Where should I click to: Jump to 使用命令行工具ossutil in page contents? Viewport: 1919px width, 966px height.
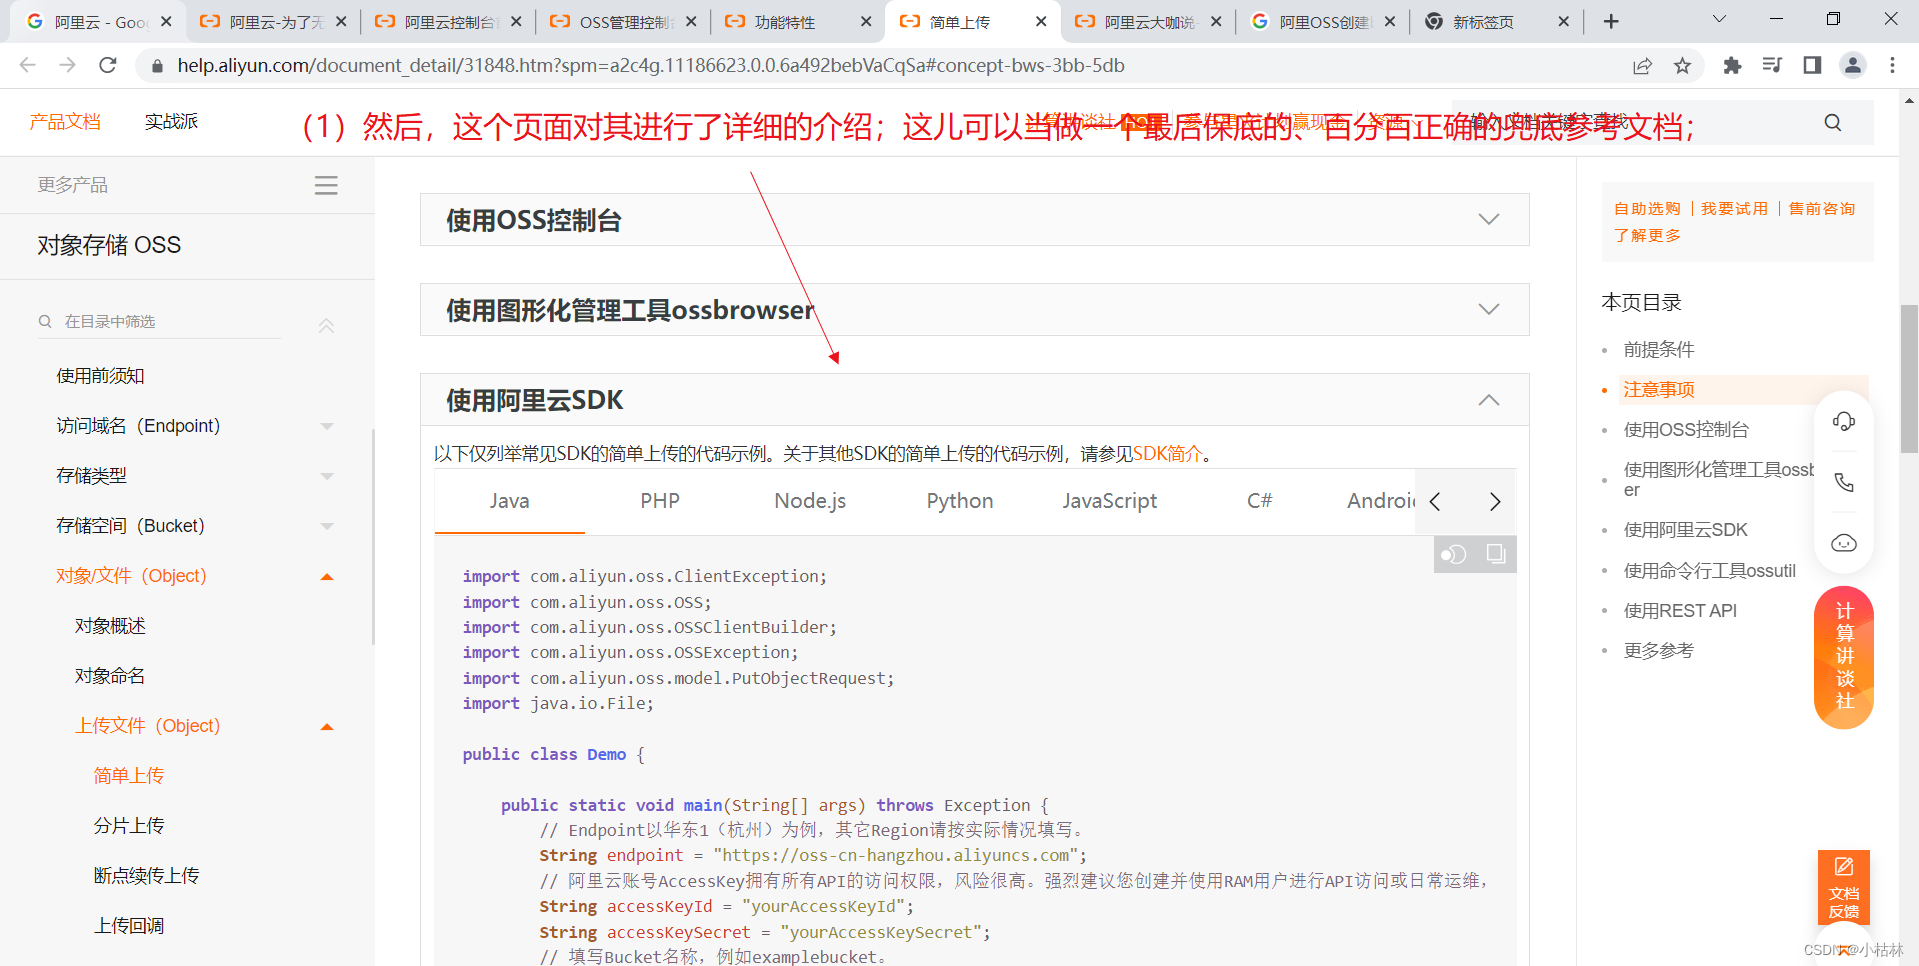tap(1709, 570)
